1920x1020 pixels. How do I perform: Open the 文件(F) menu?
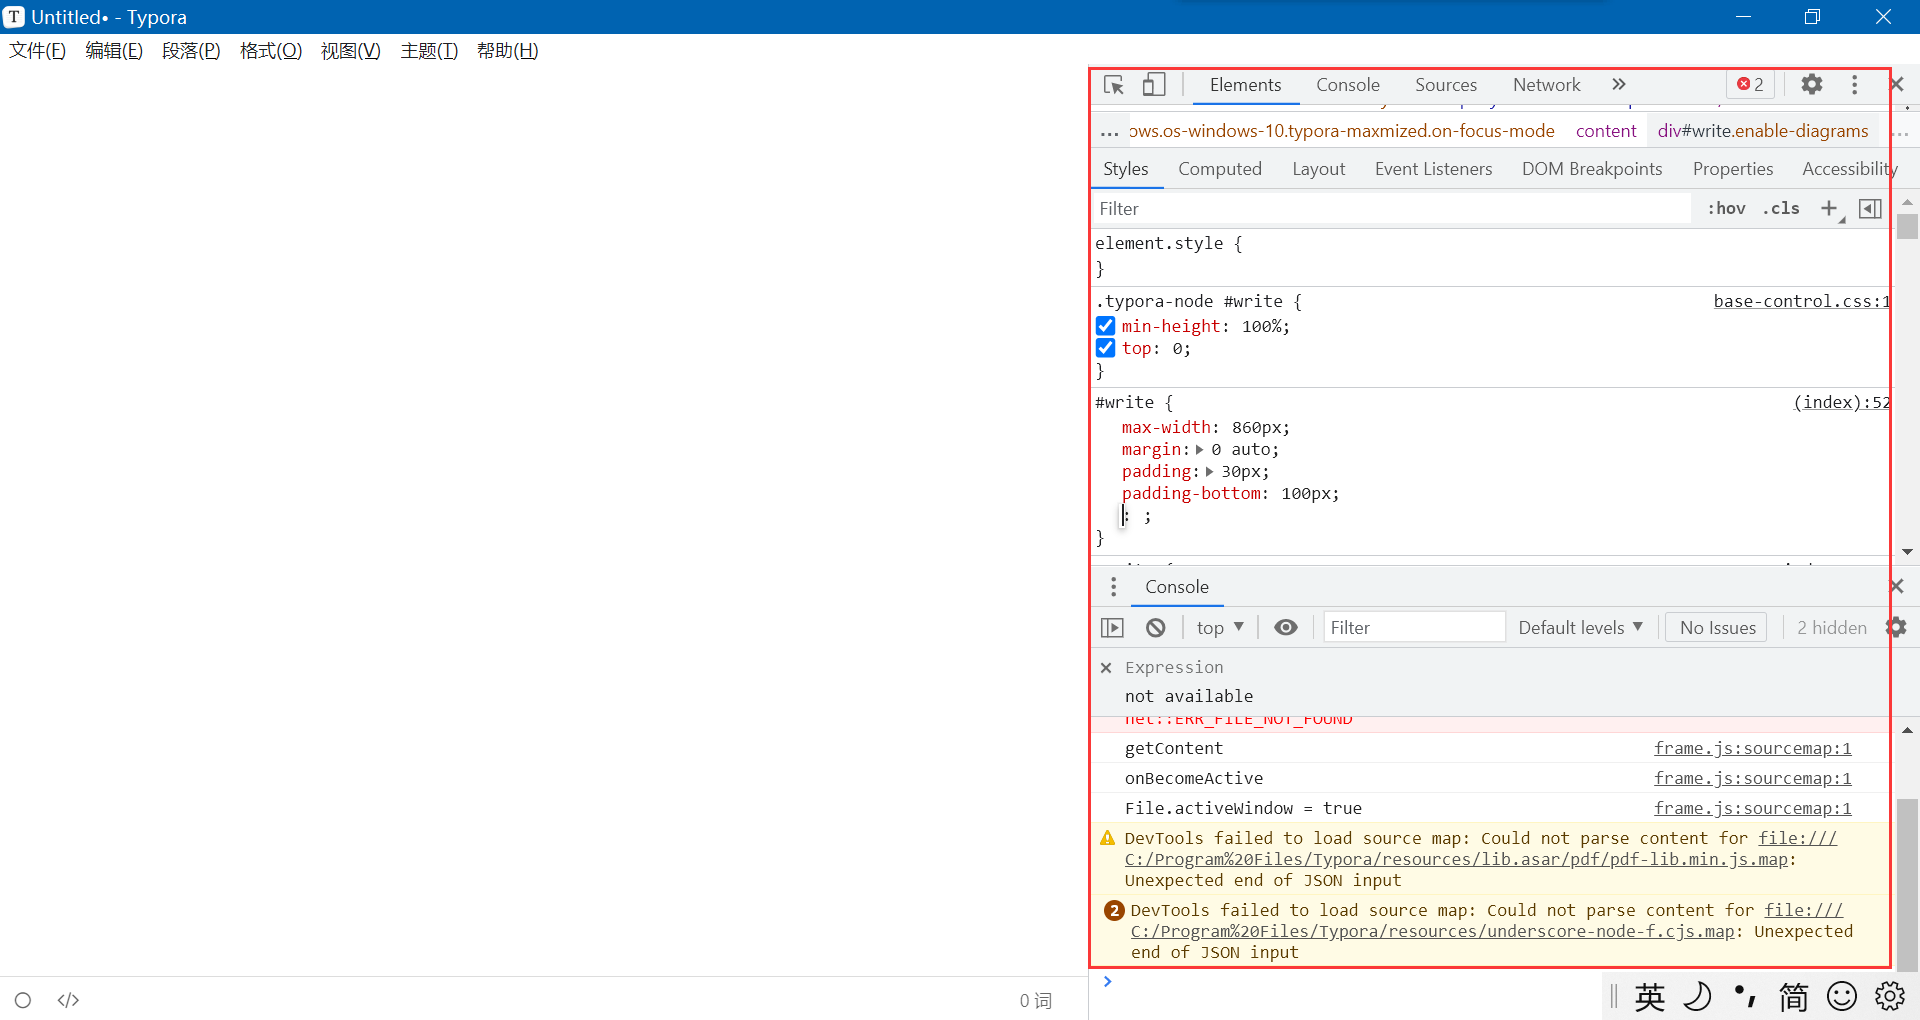(37, 51)
